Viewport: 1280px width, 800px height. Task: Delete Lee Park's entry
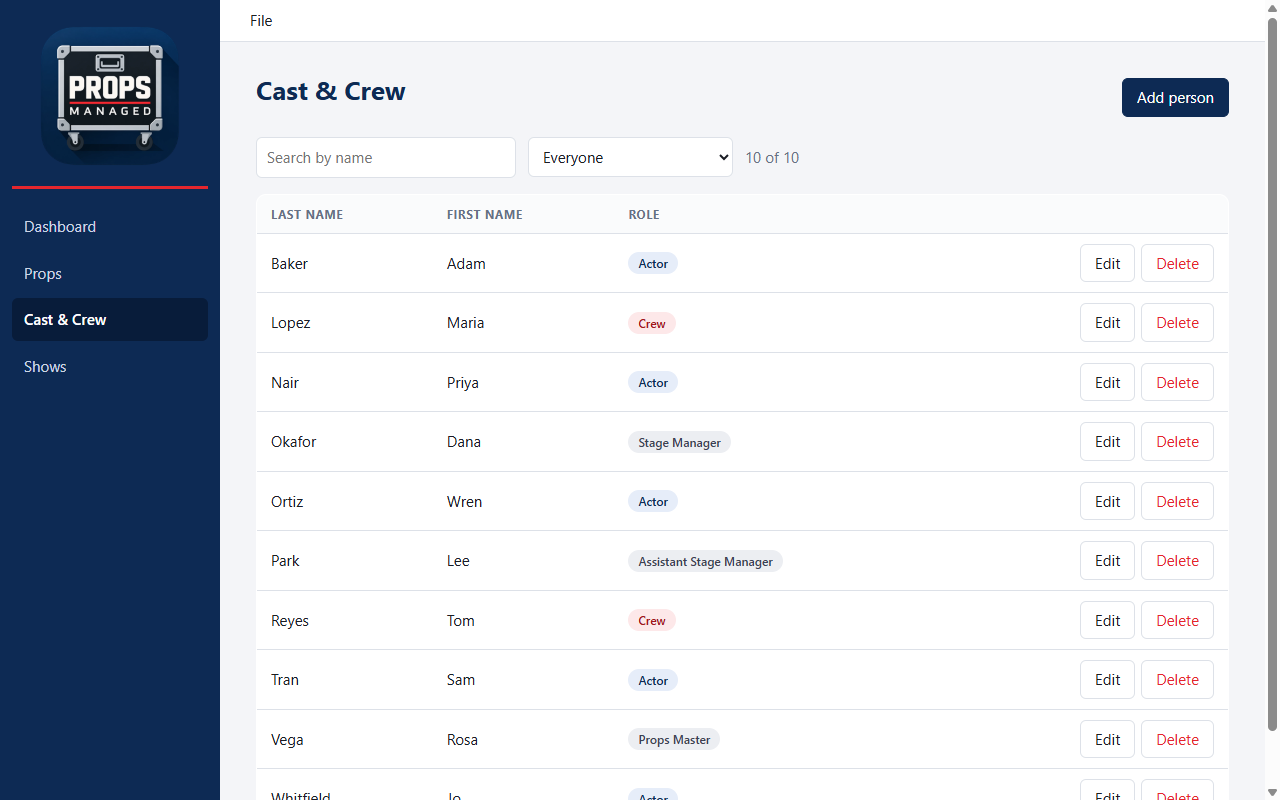coord(1177,561)
